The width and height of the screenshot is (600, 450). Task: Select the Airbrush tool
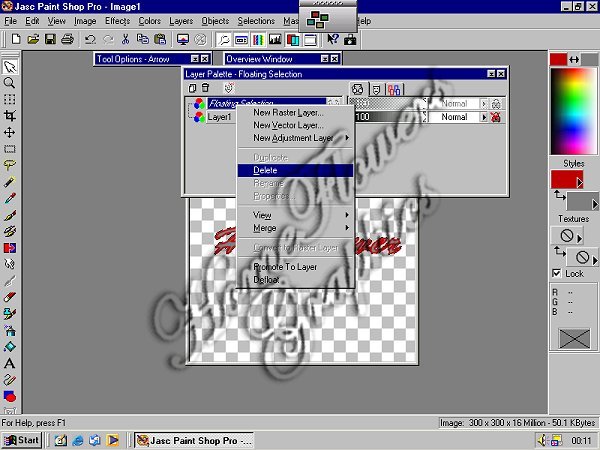coord(10,330)
